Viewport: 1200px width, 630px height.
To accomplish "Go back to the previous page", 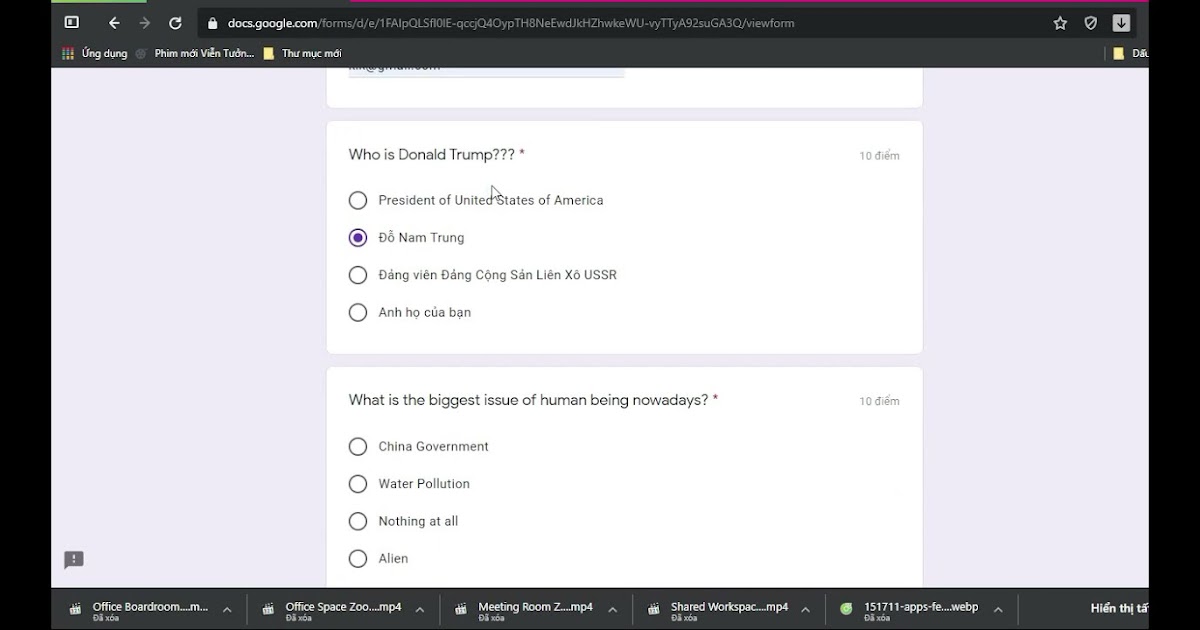I will pos(114,23).
